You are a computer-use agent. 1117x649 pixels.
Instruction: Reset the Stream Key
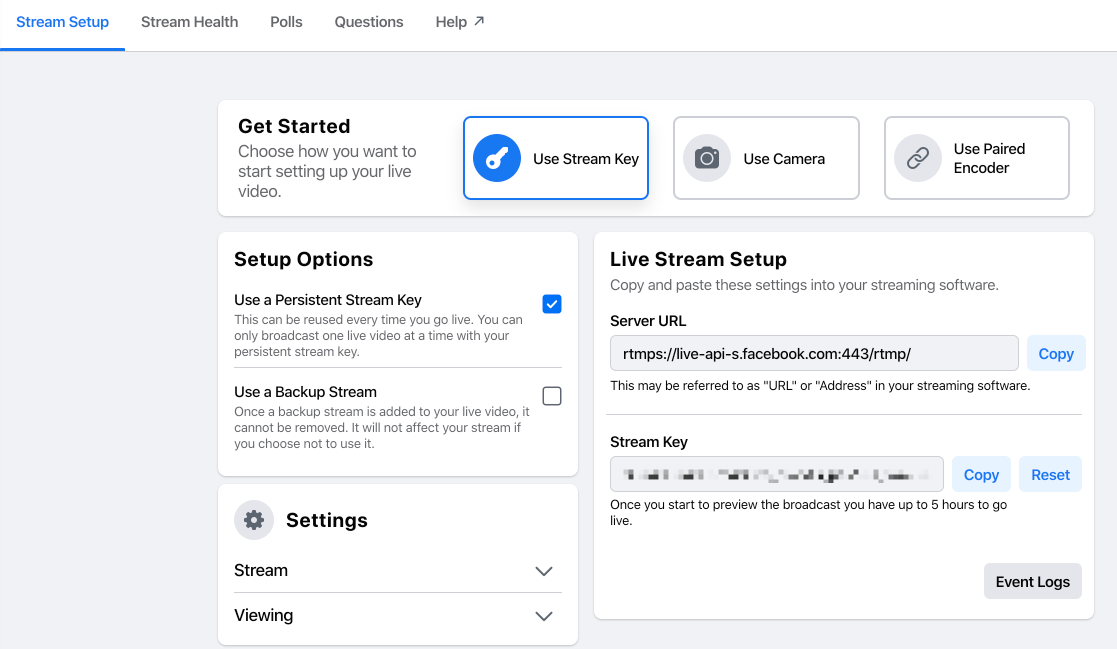pos(1050,474)
